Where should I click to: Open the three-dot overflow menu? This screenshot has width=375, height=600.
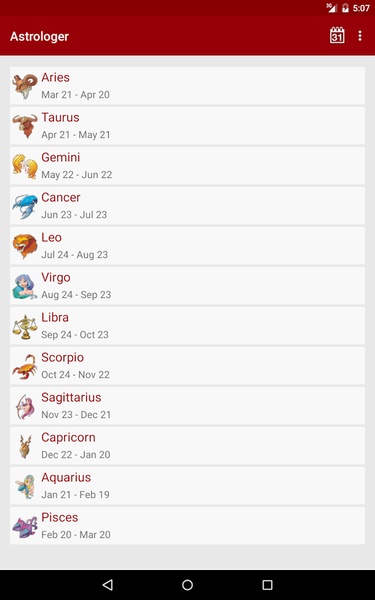click(360, 36)
